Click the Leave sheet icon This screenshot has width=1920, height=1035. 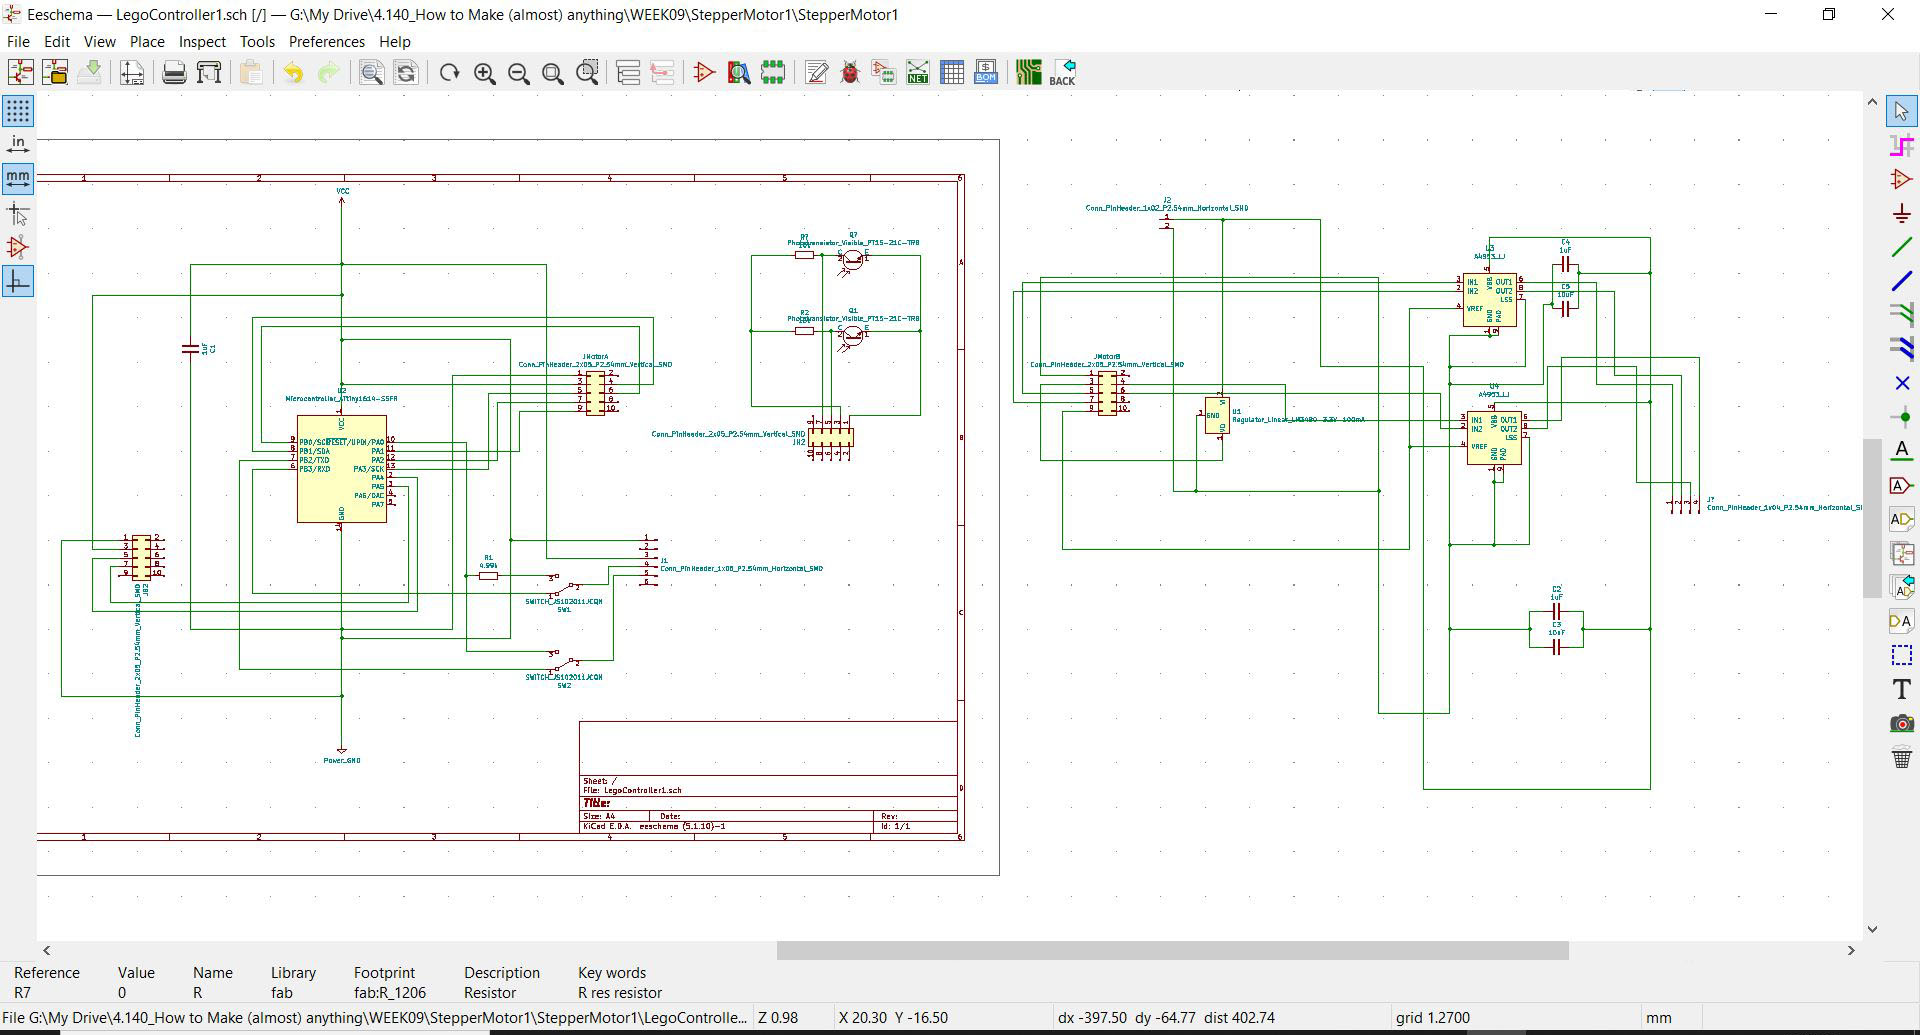pyautogui.click(x=662, y=72)
